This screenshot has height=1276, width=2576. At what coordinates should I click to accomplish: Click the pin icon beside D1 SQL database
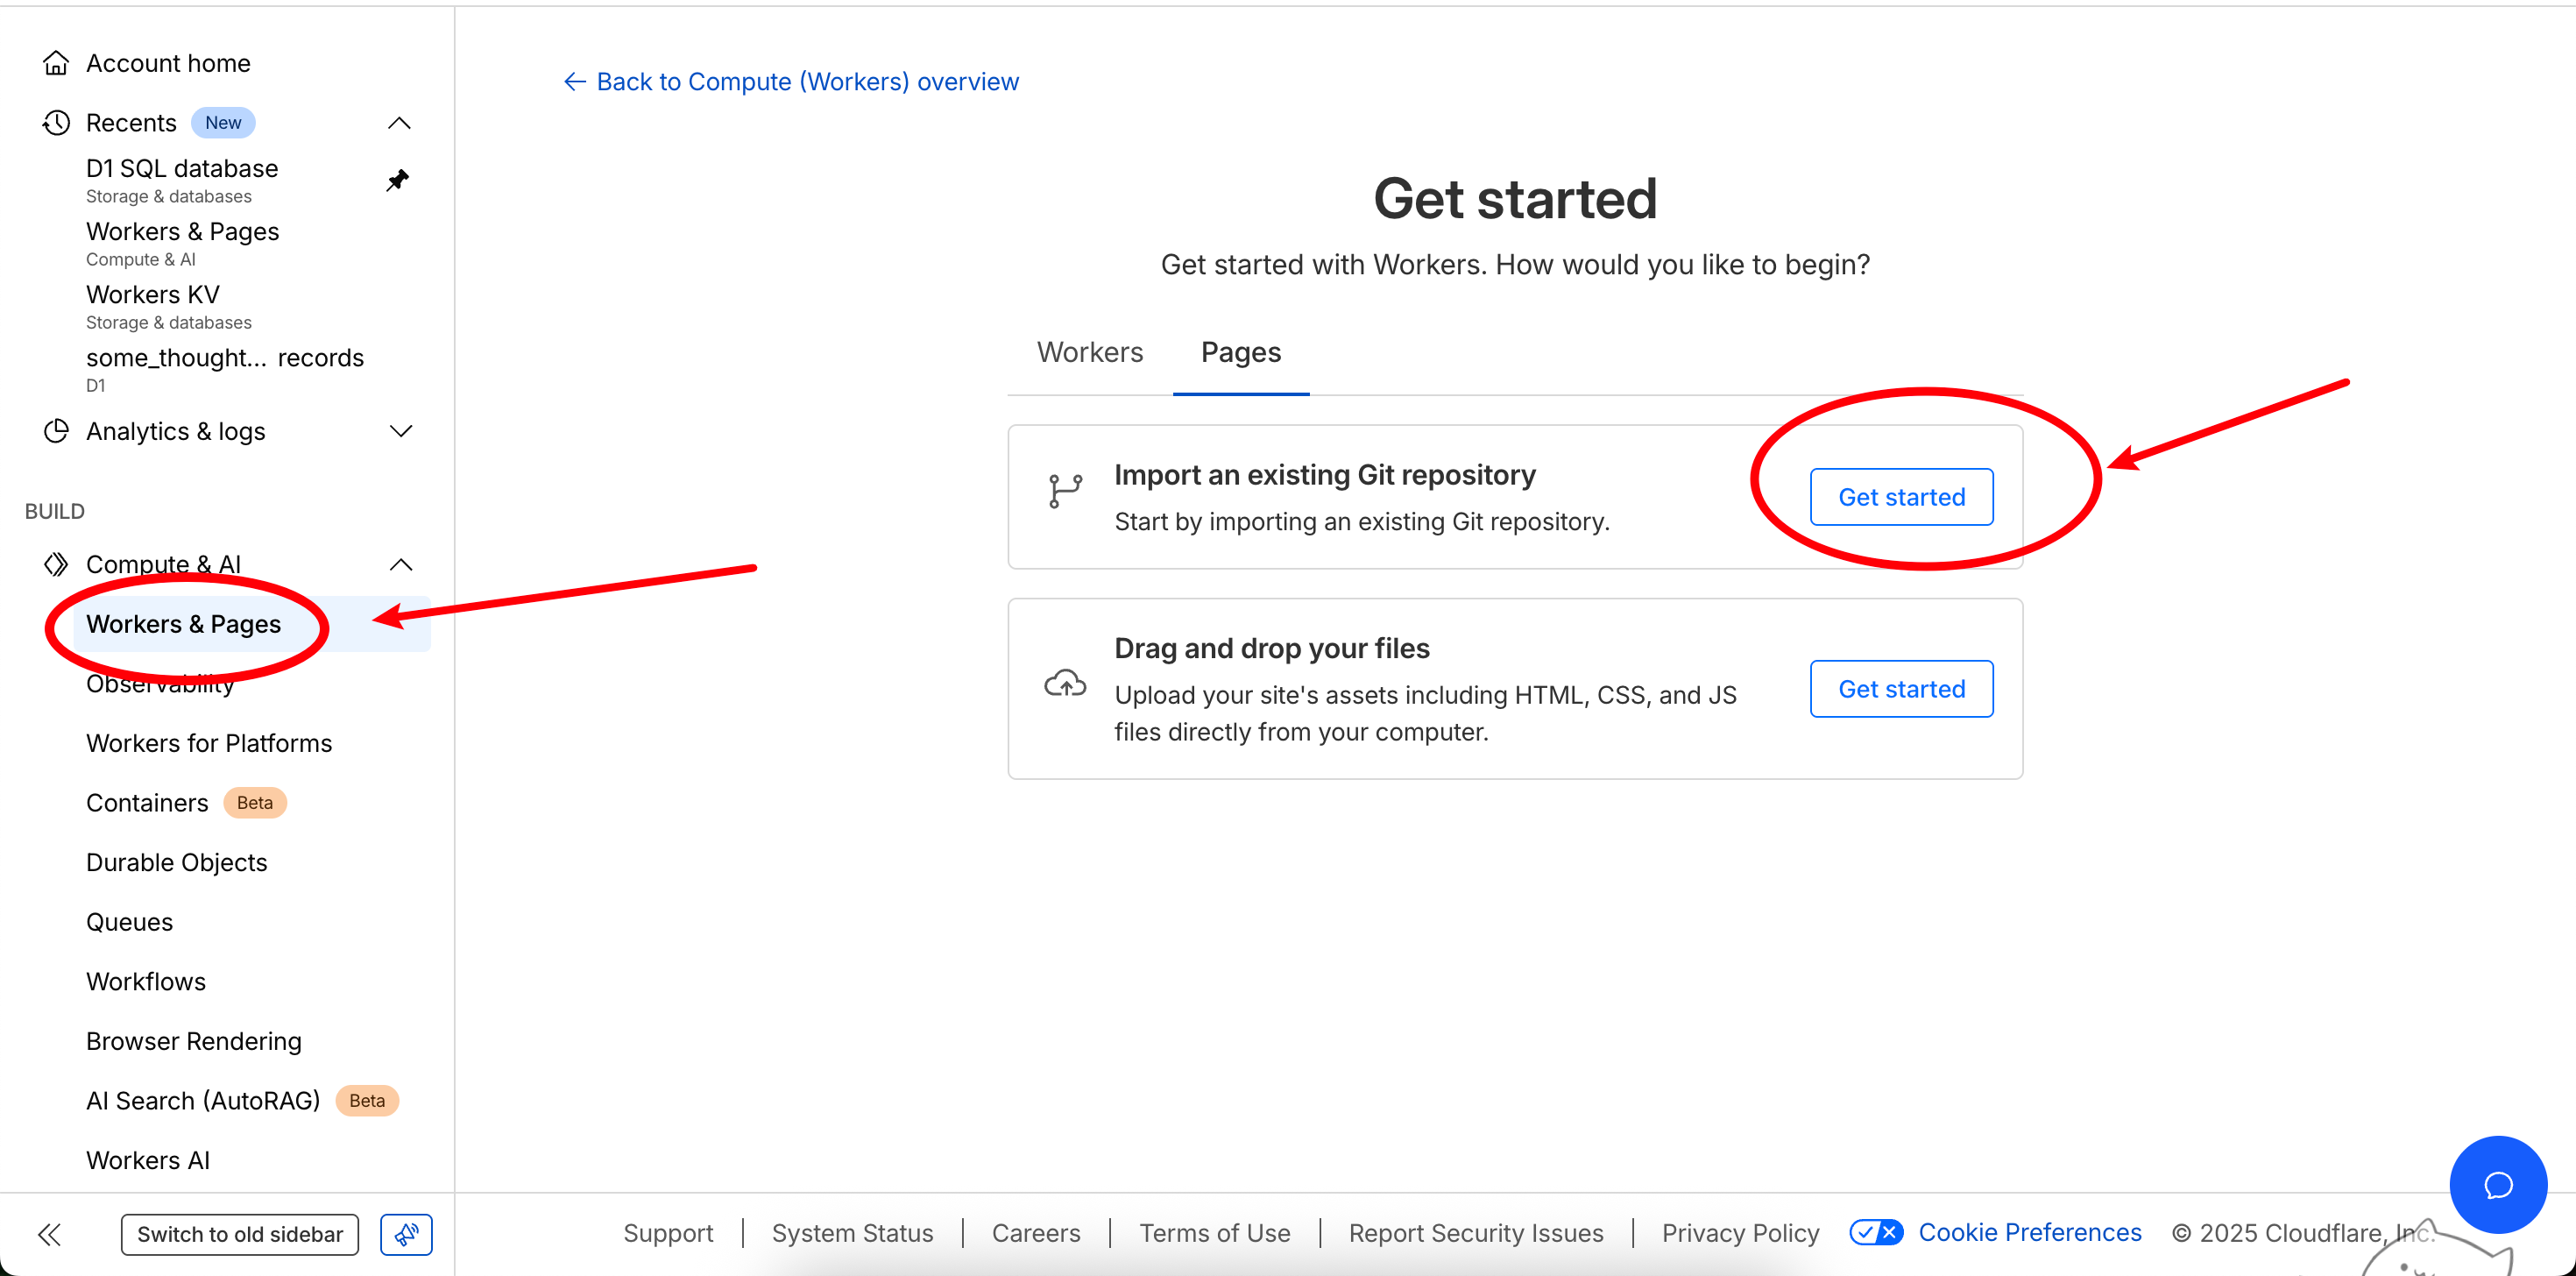pos(398,180)
